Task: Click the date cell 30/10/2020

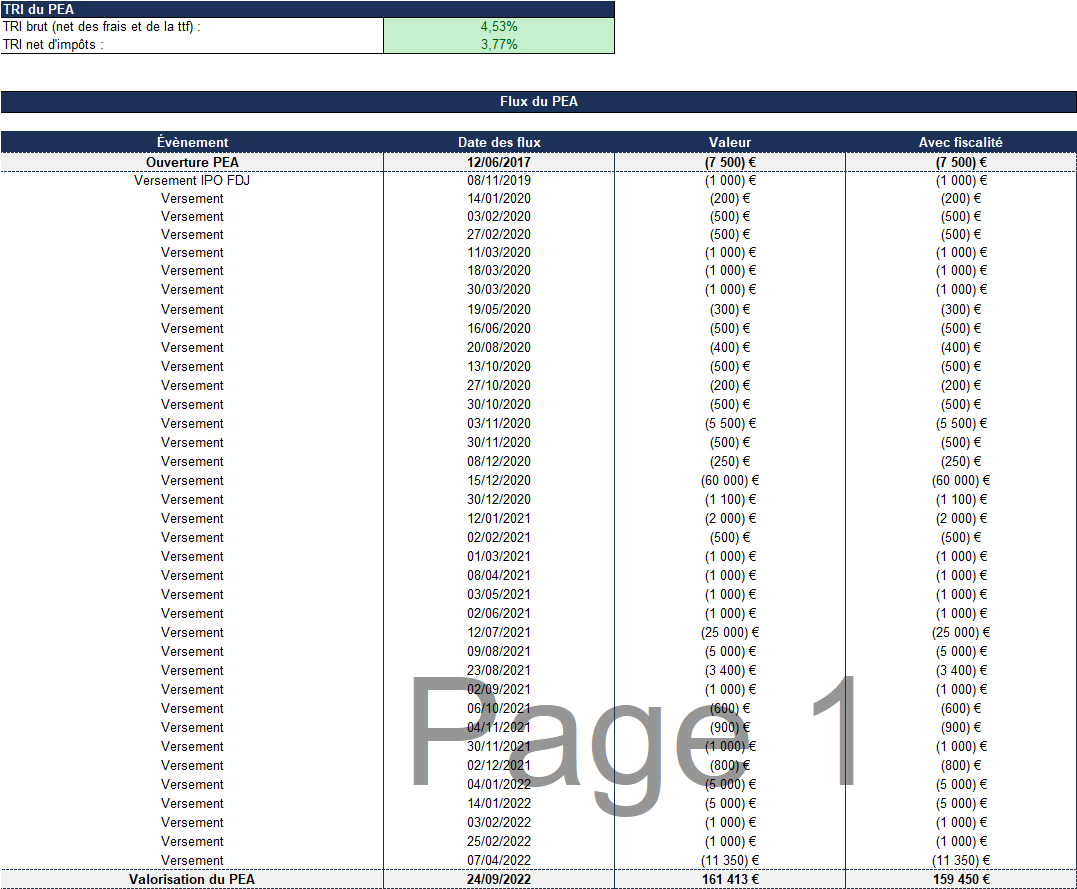Action: (x=499, y=405)
